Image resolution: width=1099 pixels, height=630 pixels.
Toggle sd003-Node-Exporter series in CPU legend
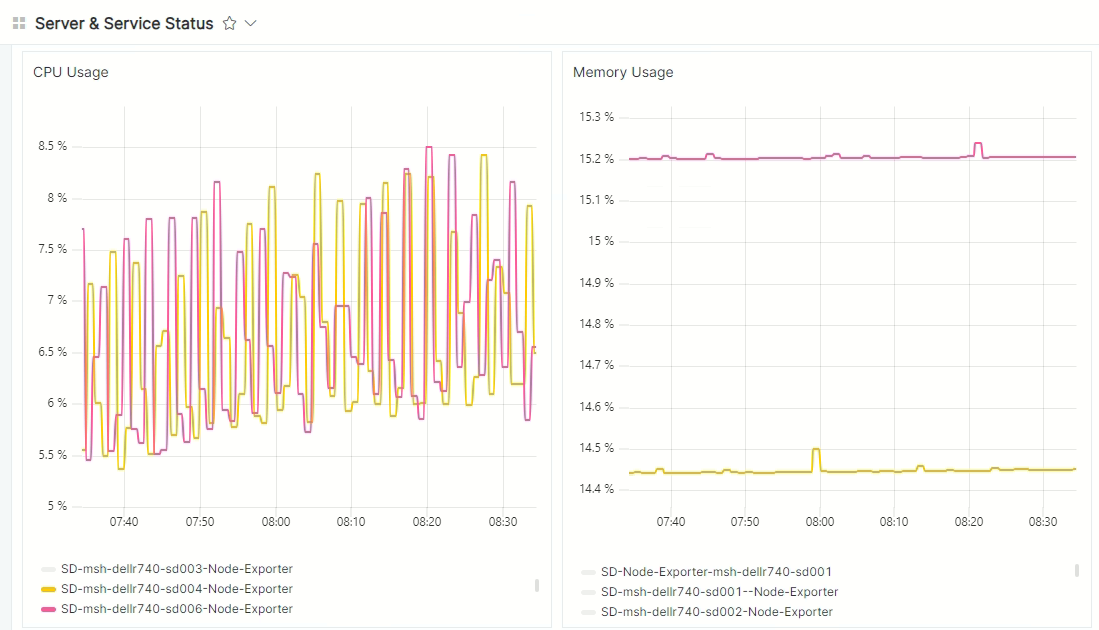pos(177,569)
